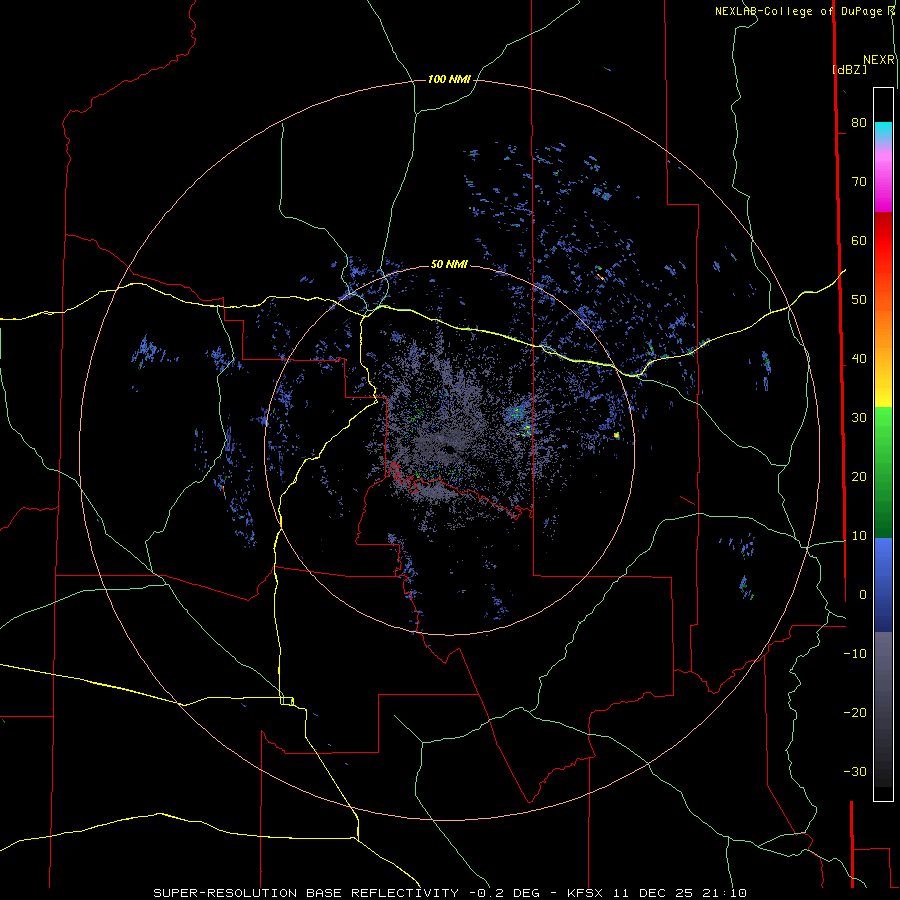Click the -10 value on dBZ scale

pos(855,654)
